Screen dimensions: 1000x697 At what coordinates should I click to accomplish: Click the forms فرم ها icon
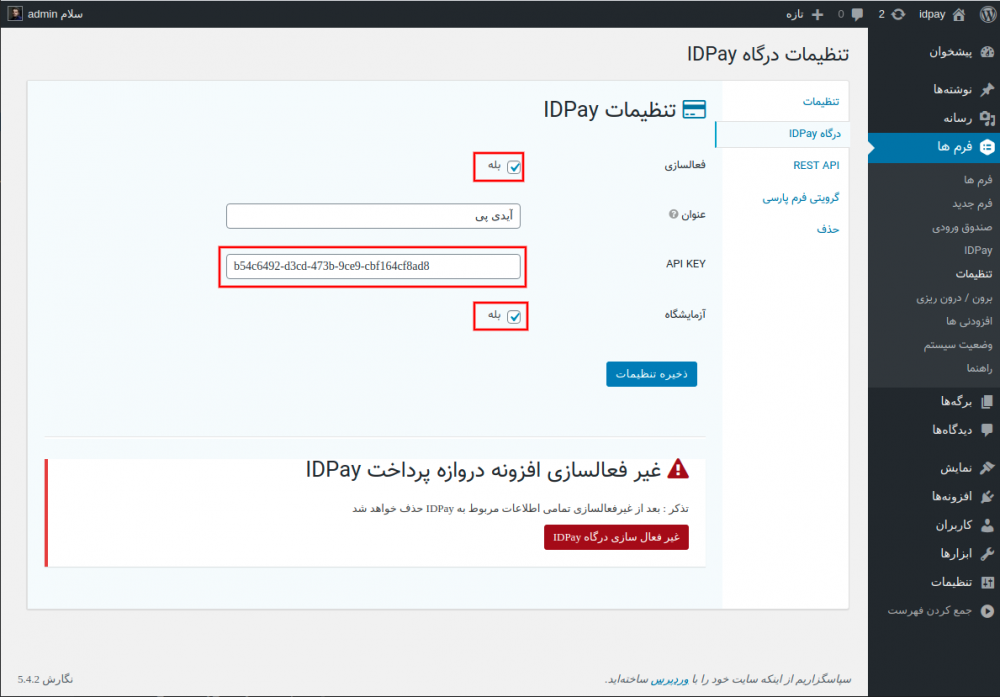pyautogui.click(x=987, y=147)
